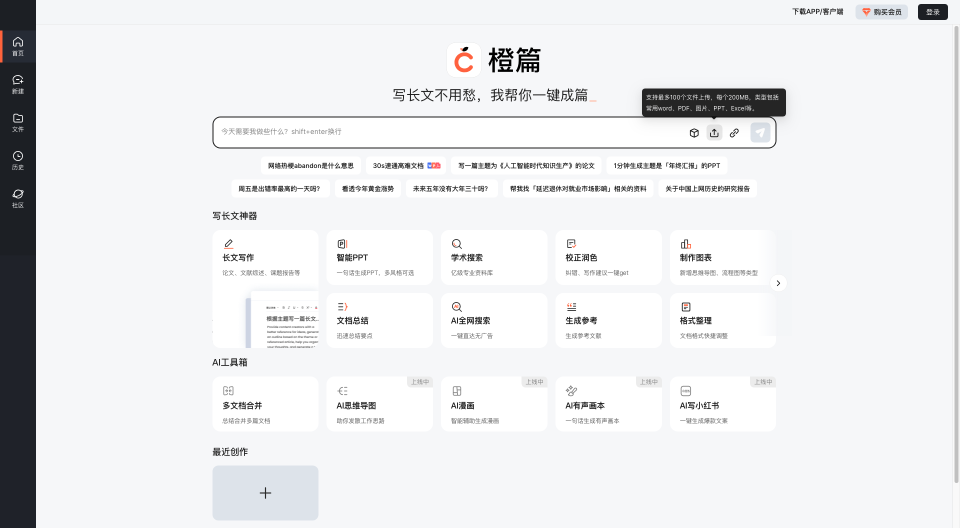Click the 登录 login button

[x=932, y=12]
